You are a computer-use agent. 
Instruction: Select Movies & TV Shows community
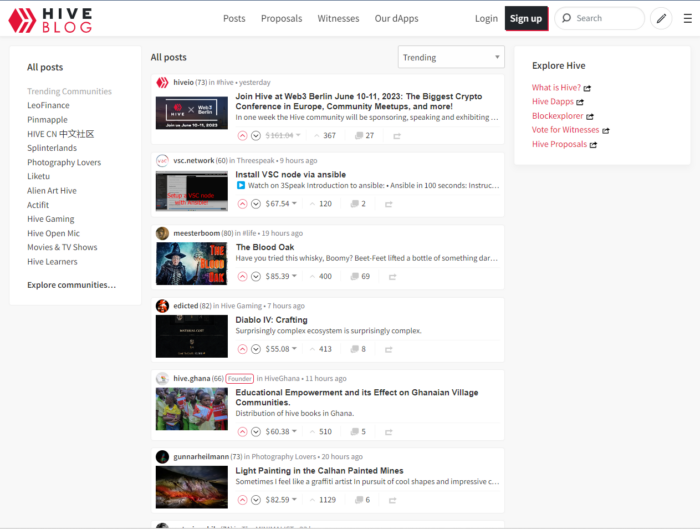click(x=62, y=247)
